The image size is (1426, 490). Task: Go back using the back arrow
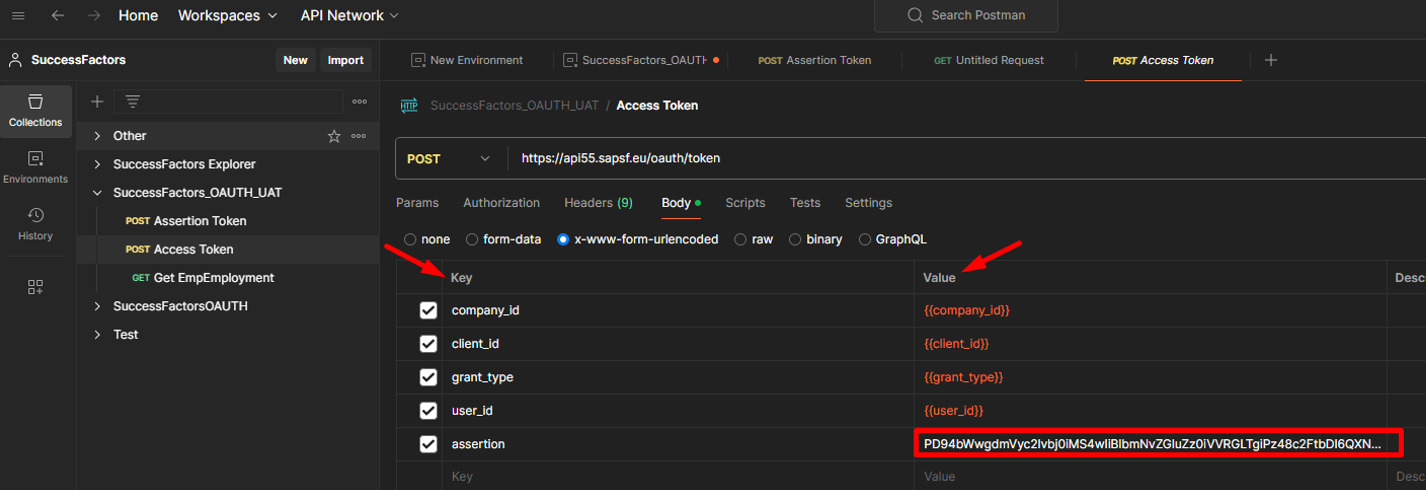58,16
